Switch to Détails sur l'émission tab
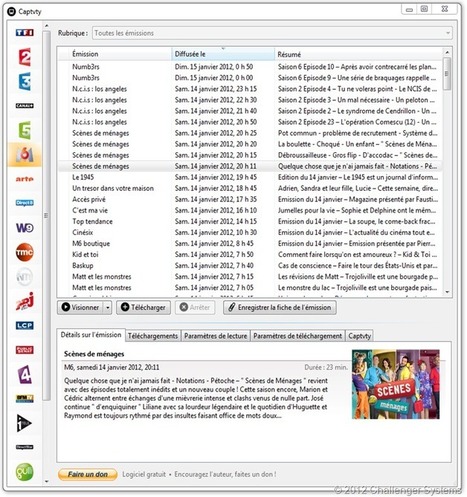The width and height of the screenshot is (467, 497). tap(91, 335)
